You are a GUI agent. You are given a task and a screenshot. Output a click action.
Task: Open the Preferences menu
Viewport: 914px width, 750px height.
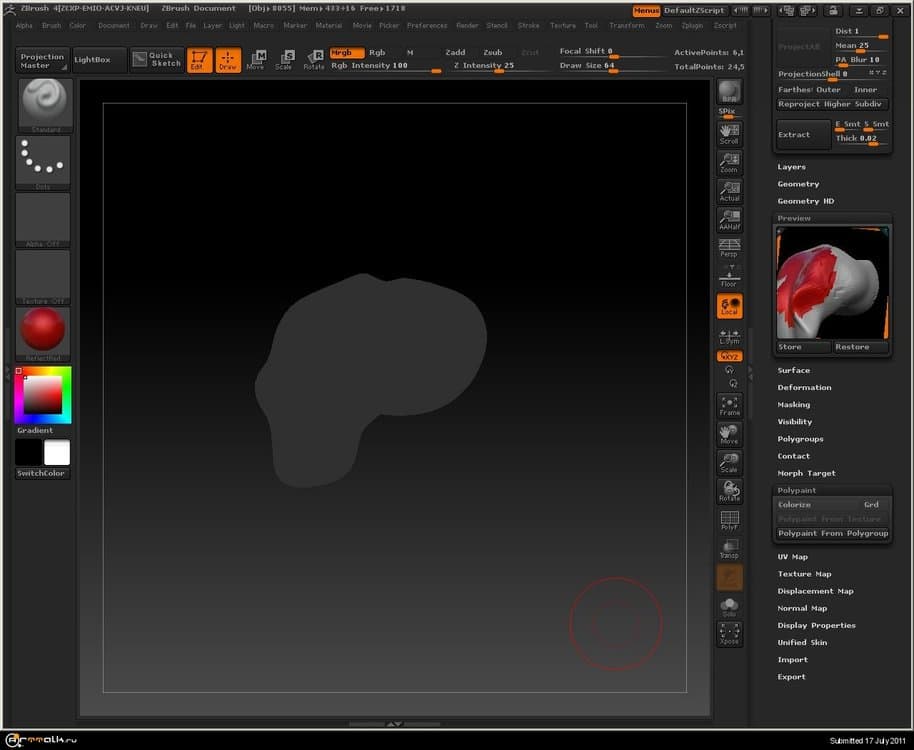pyautogui.click(x=427, y=25)
